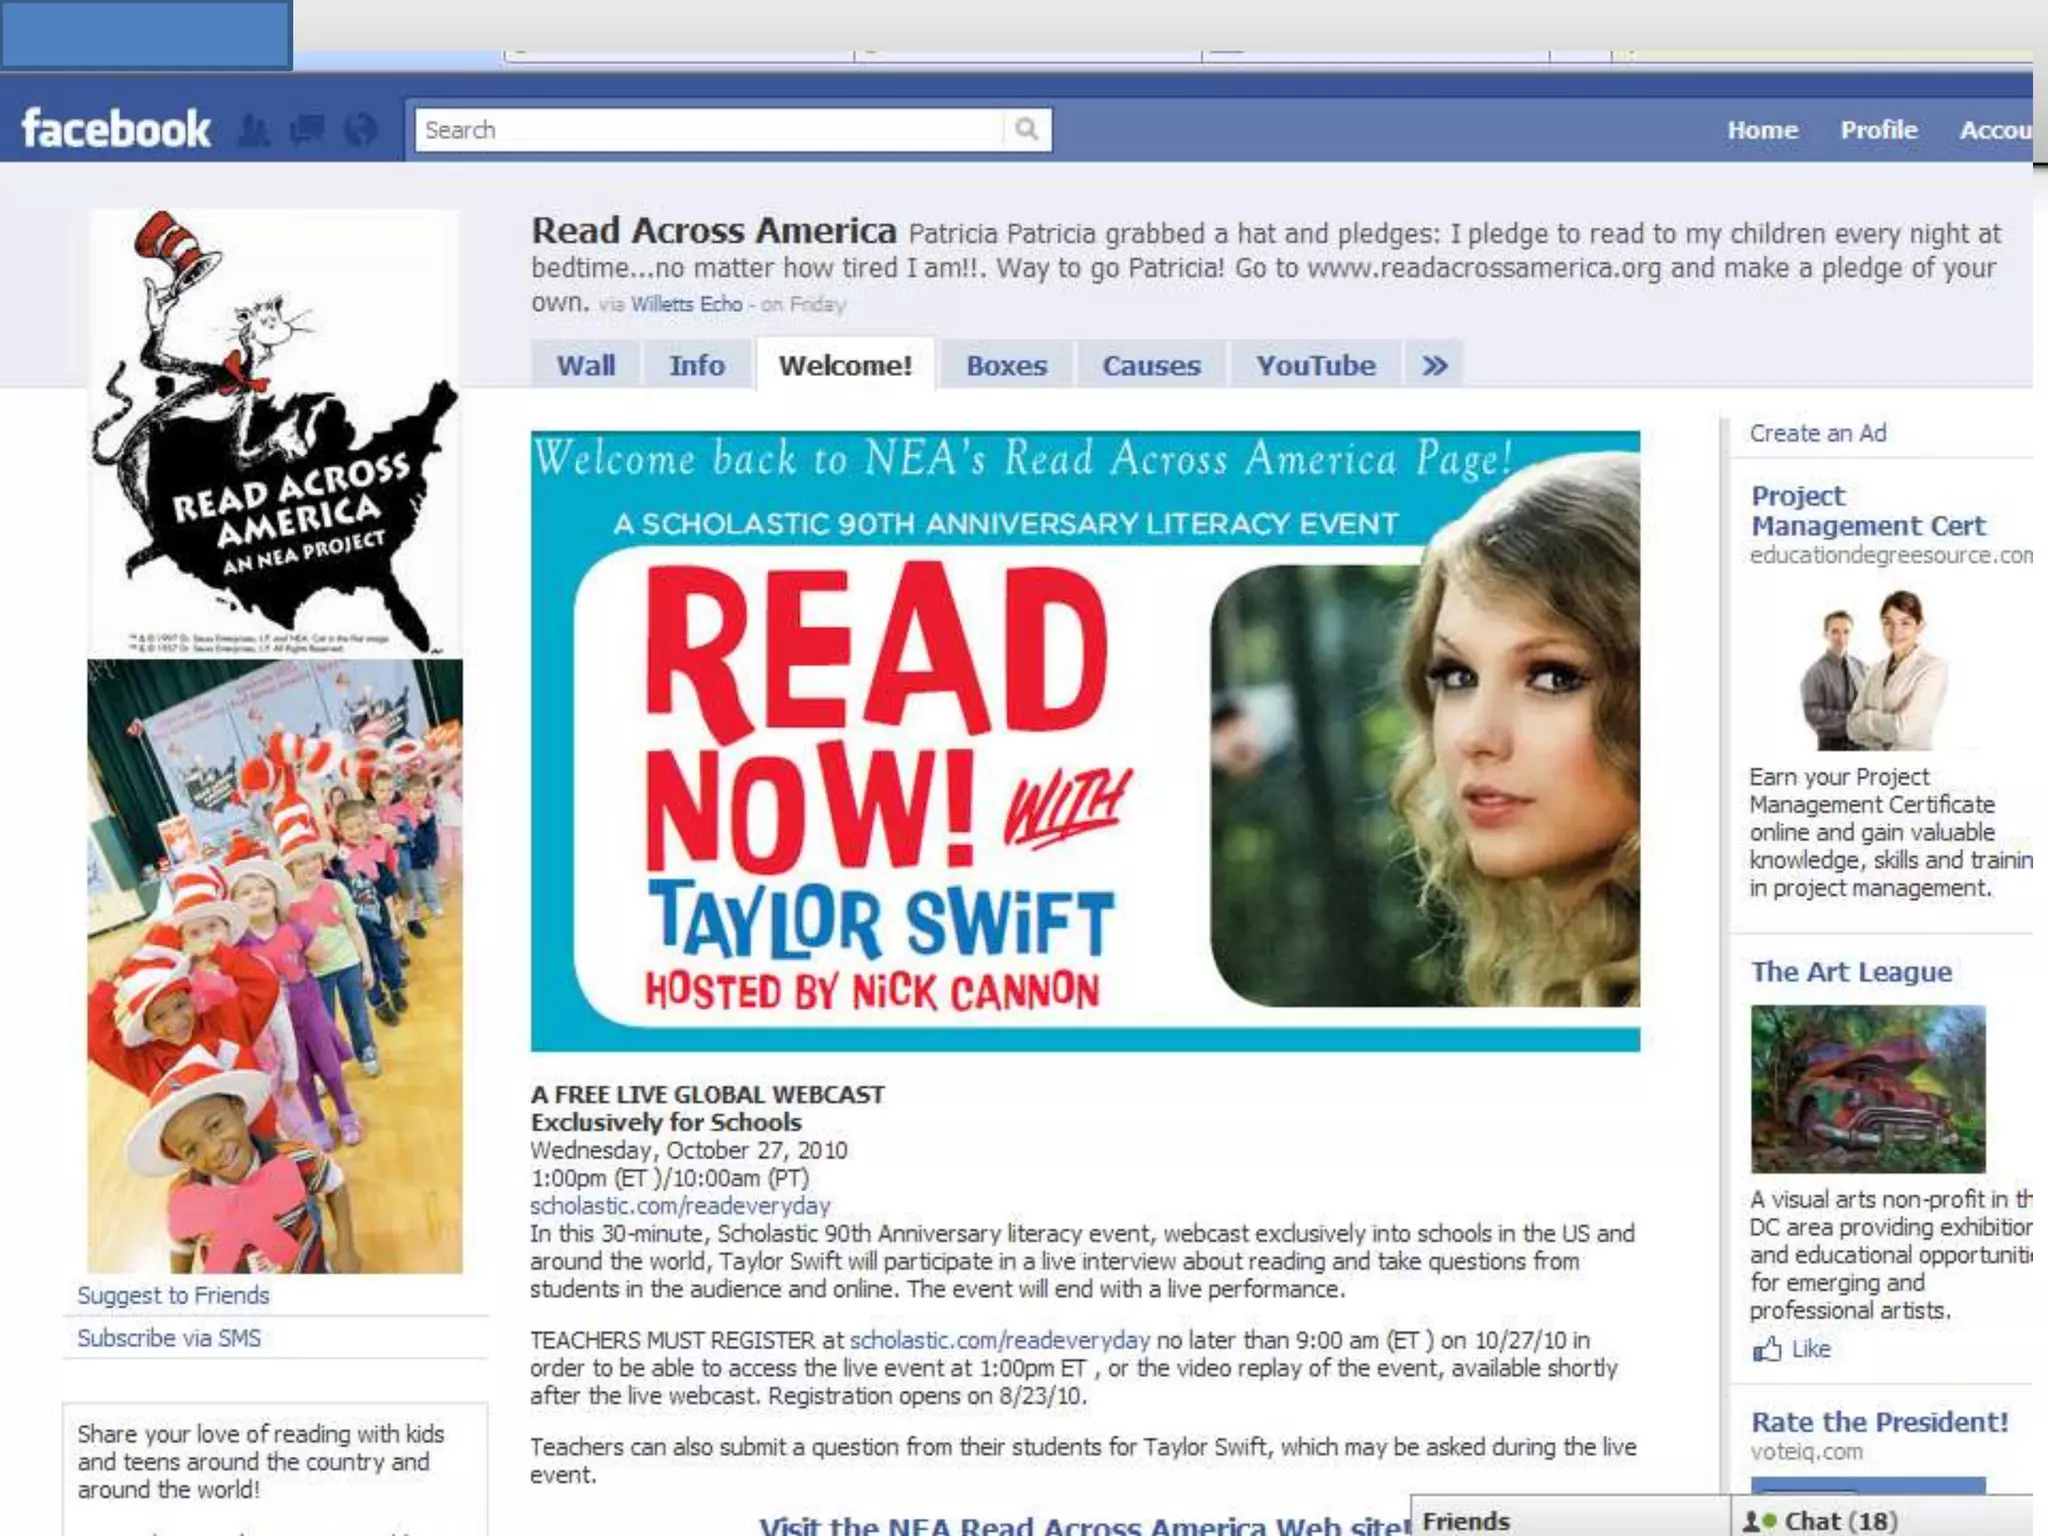Click Create an Ad link
Screen dimensions: 2048x1536
coord(1818,433)
